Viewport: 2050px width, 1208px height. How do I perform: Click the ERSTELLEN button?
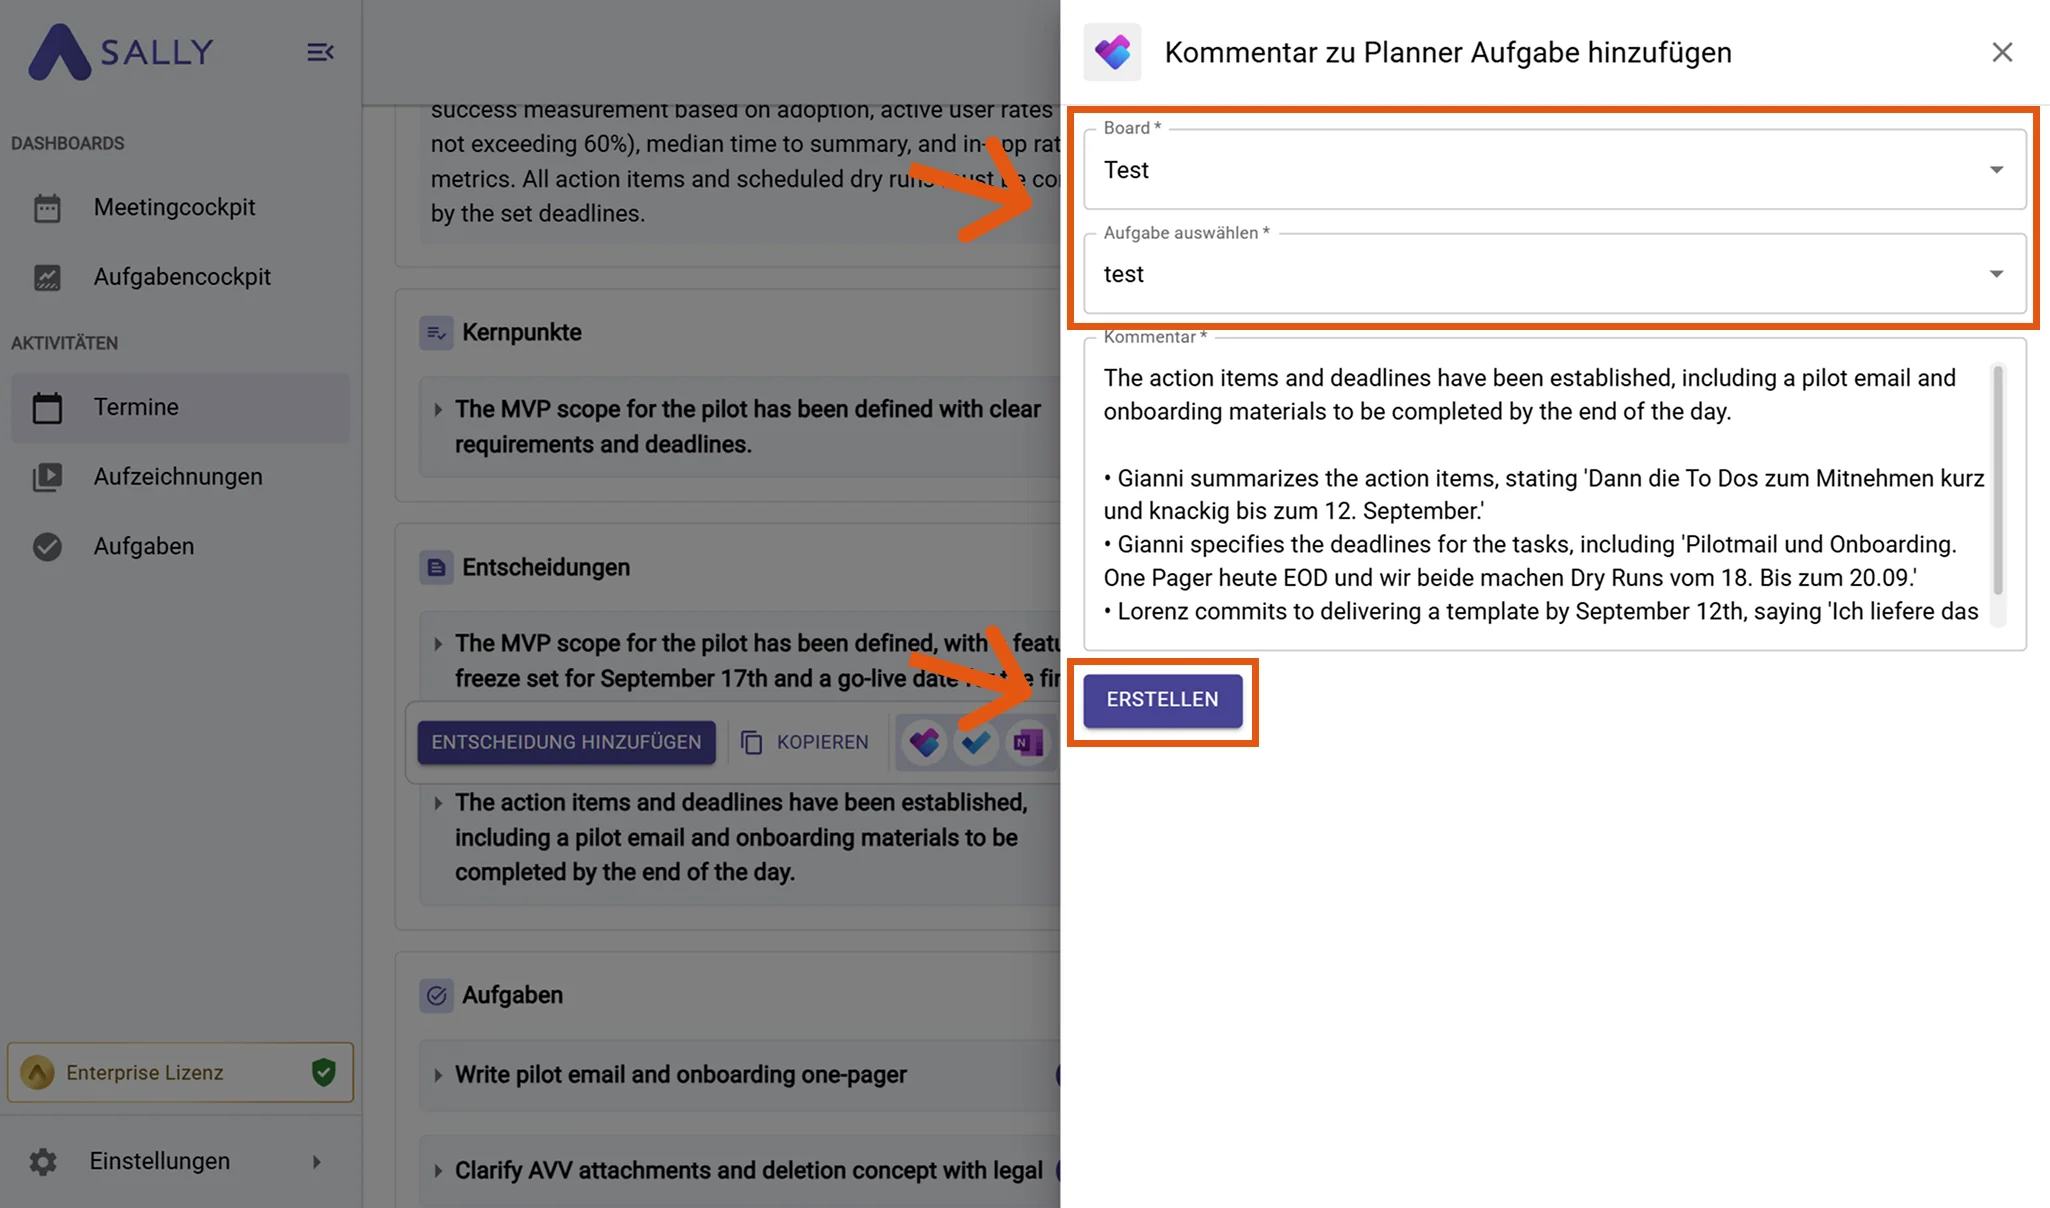coord(1162,700)
